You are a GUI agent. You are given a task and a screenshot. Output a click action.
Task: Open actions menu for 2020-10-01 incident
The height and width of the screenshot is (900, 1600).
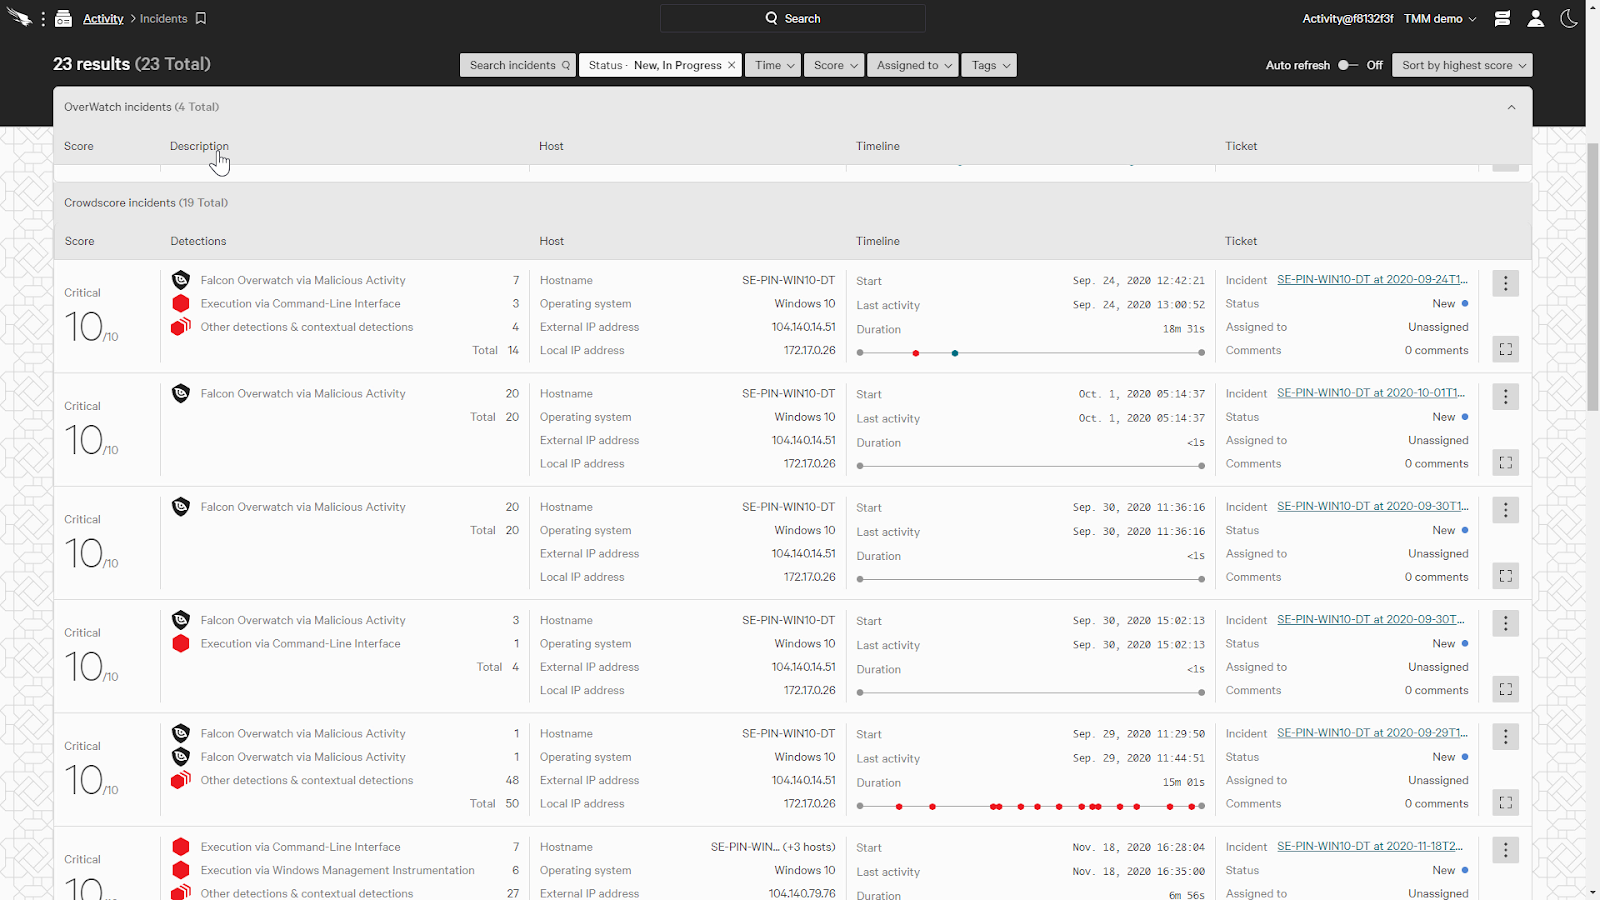pyautogui.click(x=1506, y=396)
